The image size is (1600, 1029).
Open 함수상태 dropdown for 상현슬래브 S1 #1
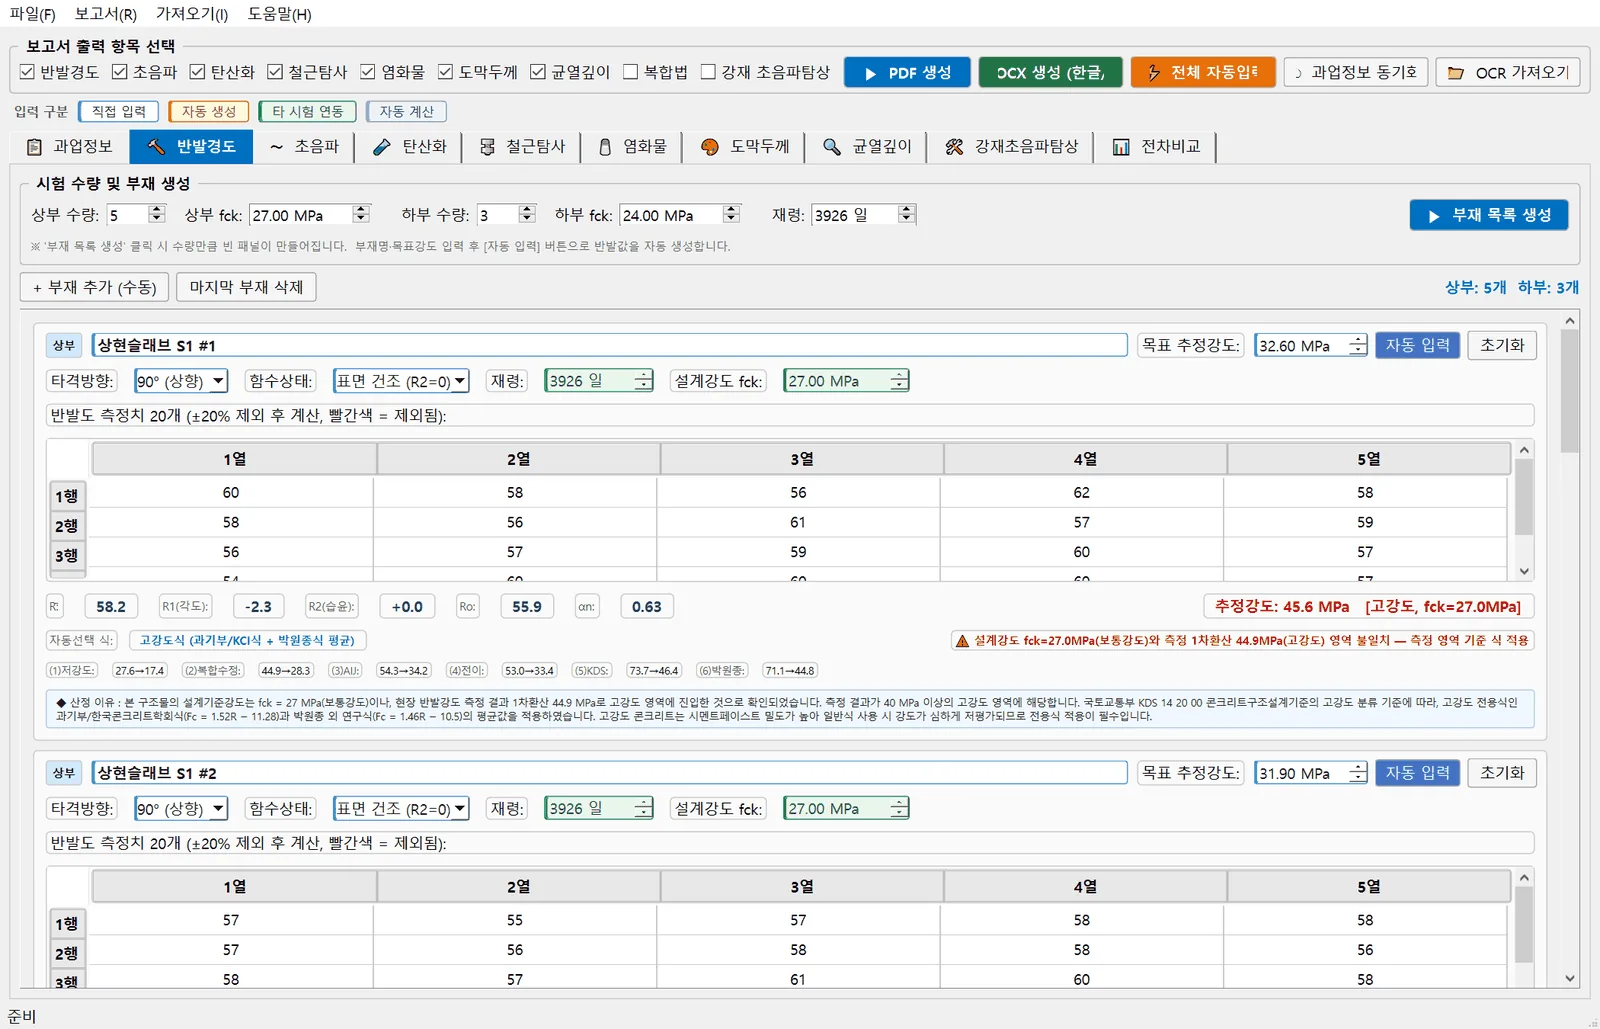(x=401, y=381)
